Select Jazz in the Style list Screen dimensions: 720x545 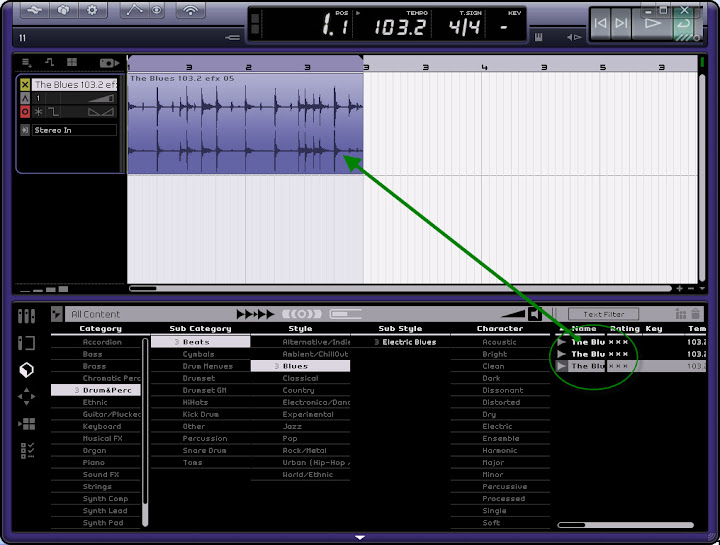click(x=290, y=426)
